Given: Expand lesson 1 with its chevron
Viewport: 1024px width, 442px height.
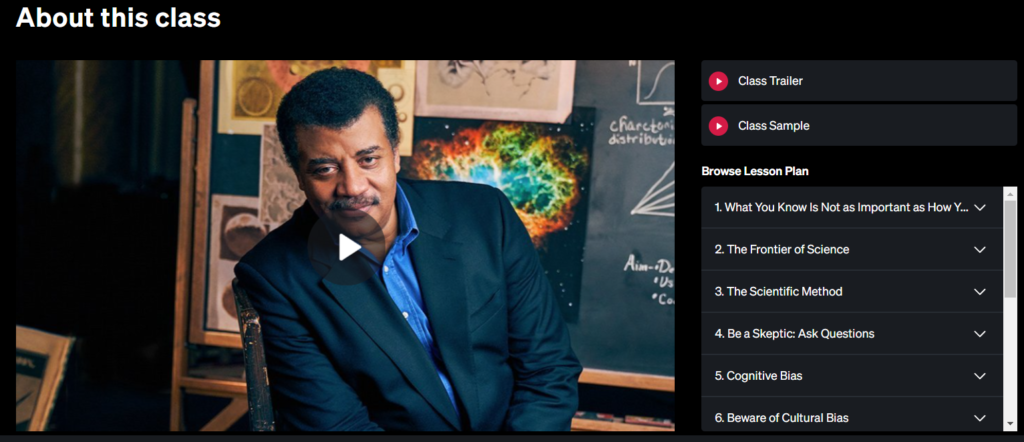Looking at the screenshot, I should (980, 208).
